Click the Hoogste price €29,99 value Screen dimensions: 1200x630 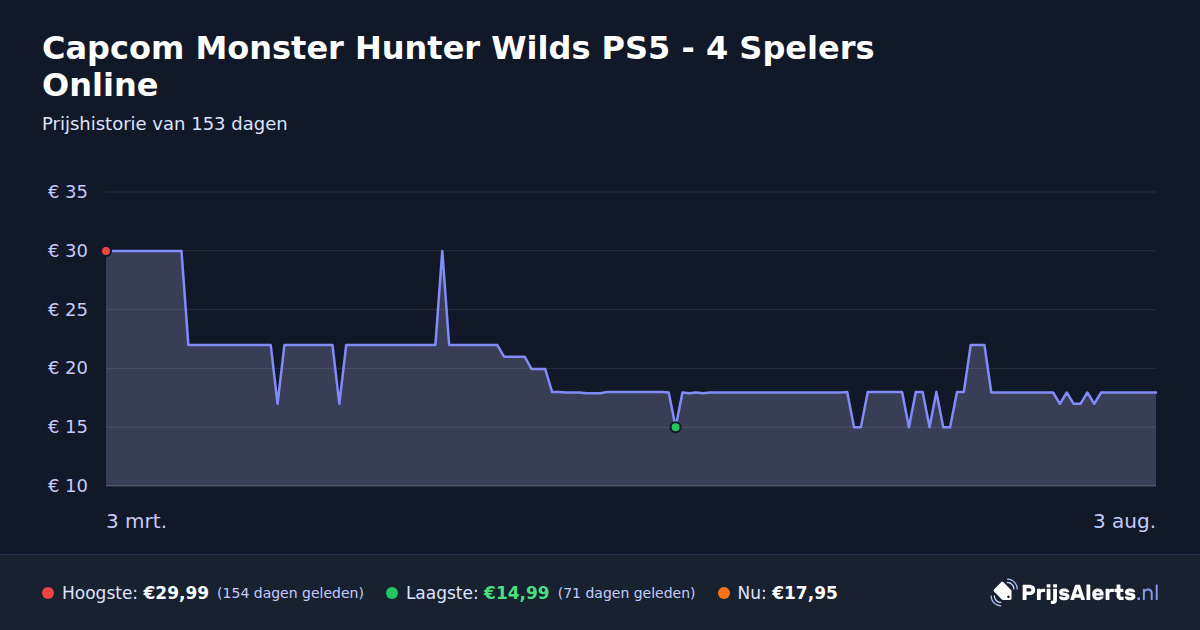[x=176, y=593]
